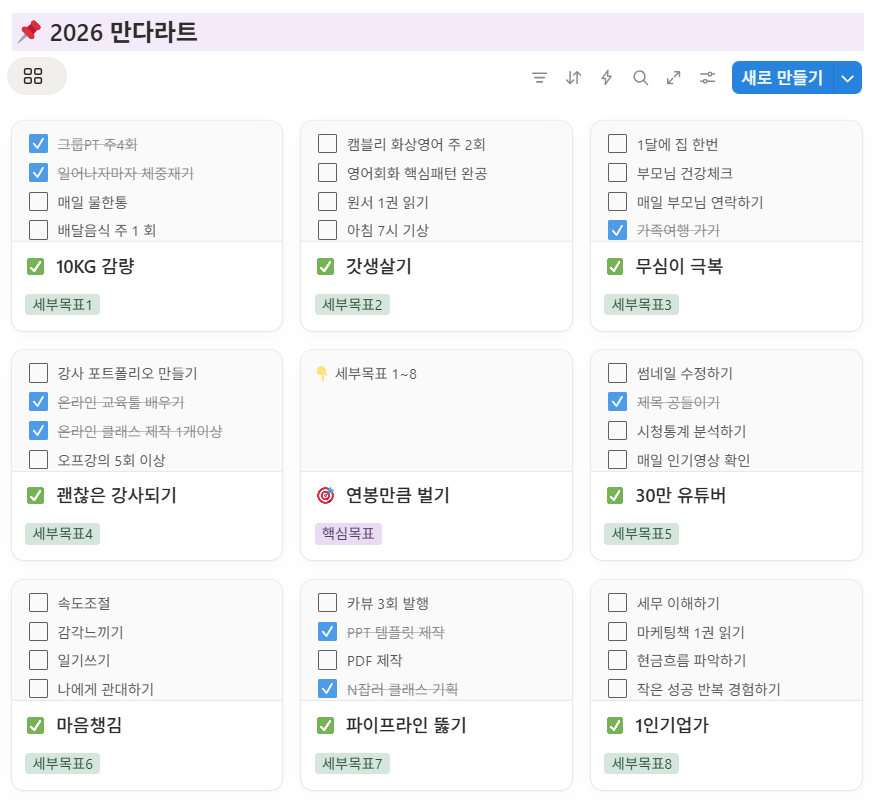877x805 pixels.
Task: Check the 매일 물한통 checkbox
Action: (x=38, y=200)
